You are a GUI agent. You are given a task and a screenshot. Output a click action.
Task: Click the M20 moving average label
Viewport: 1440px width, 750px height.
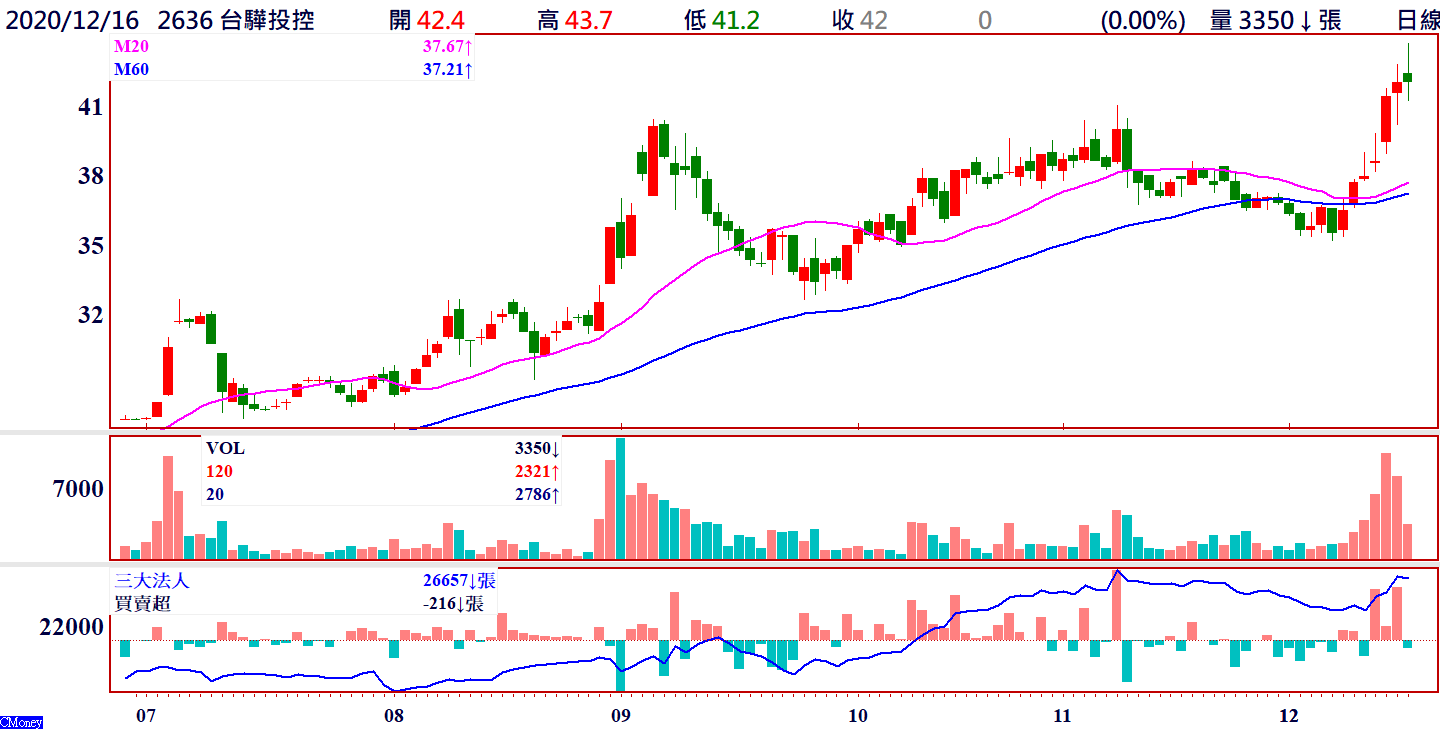(131, 47)
